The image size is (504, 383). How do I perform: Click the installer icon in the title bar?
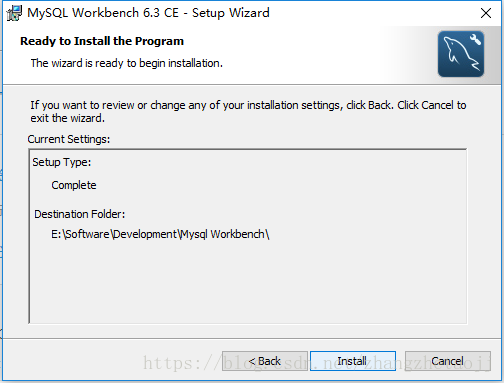[x=14, y=13]
